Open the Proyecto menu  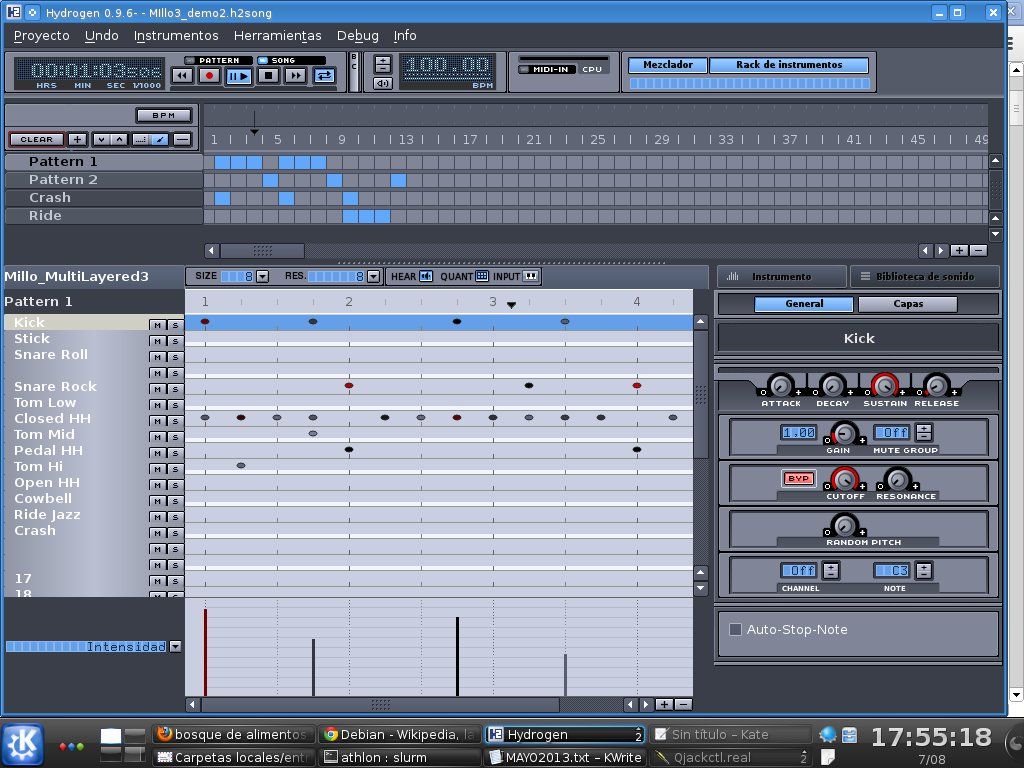42,36
